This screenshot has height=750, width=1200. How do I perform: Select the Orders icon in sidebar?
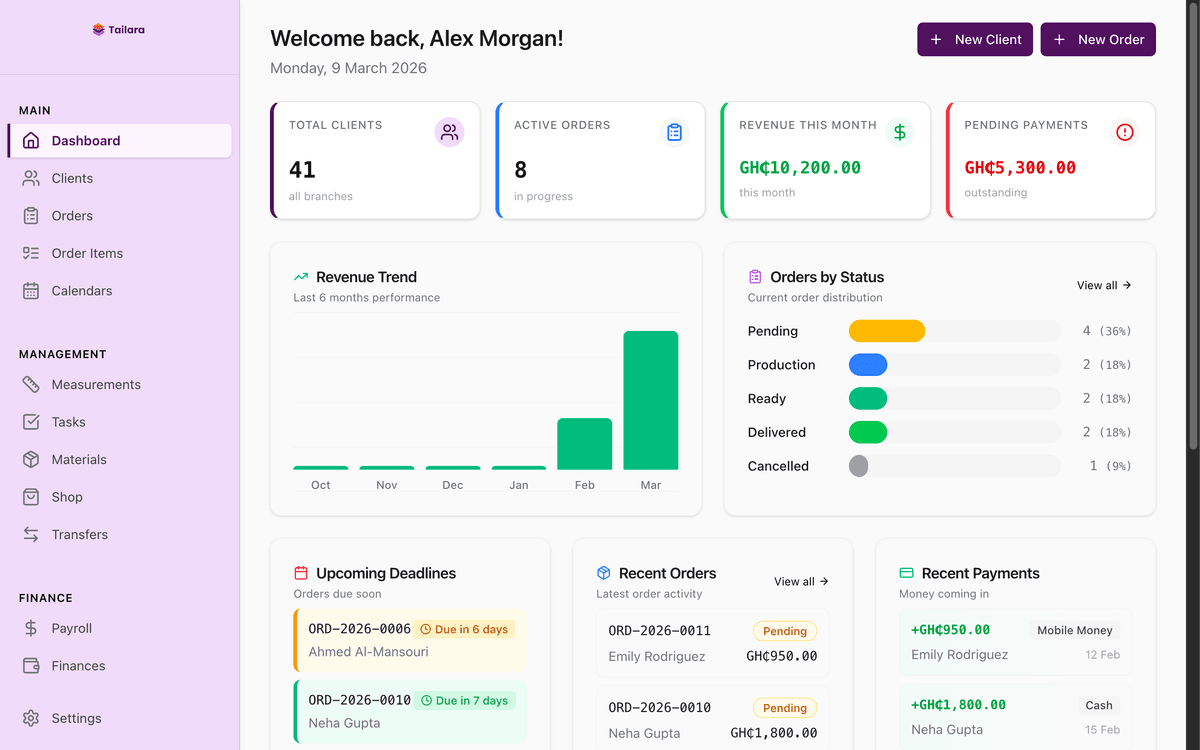pyautogui.click(x=33, y=215)
